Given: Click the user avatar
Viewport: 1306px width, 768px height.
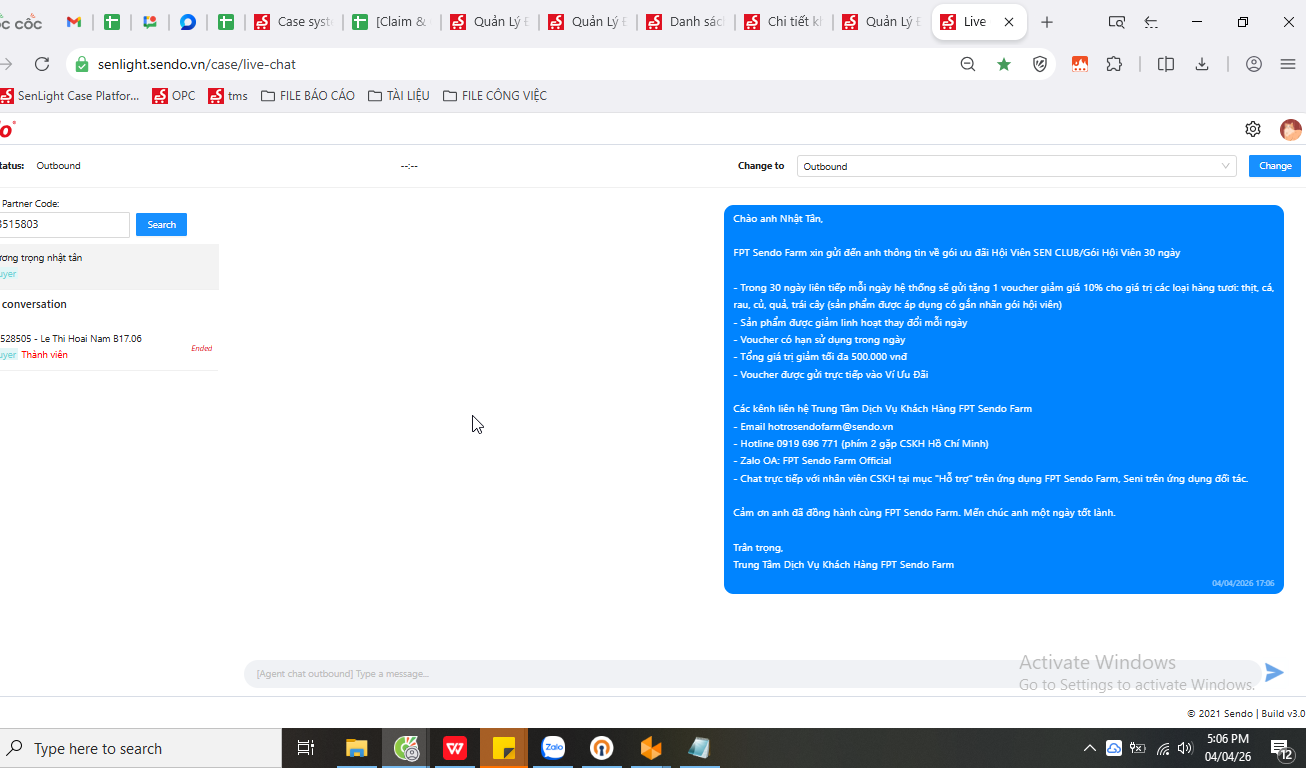Looking at the screenshot, I should click(x=1291, y=130).
